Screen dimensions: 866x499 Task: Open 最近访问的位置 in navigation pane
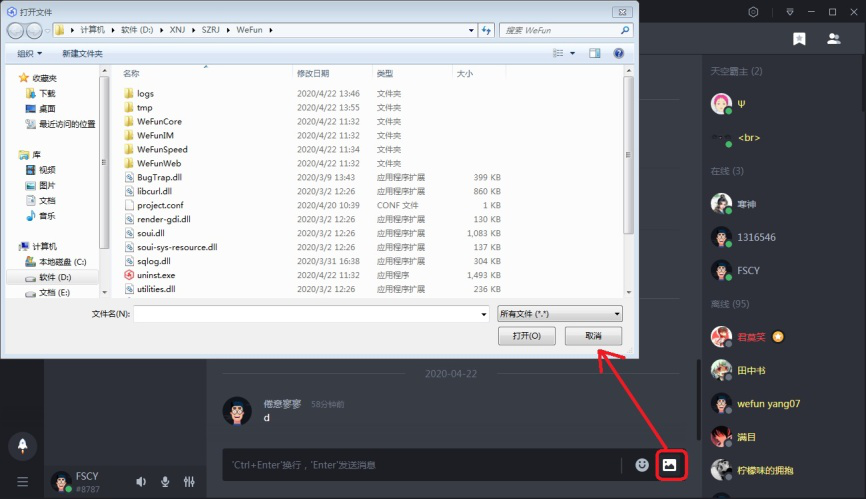coord(67,124)
